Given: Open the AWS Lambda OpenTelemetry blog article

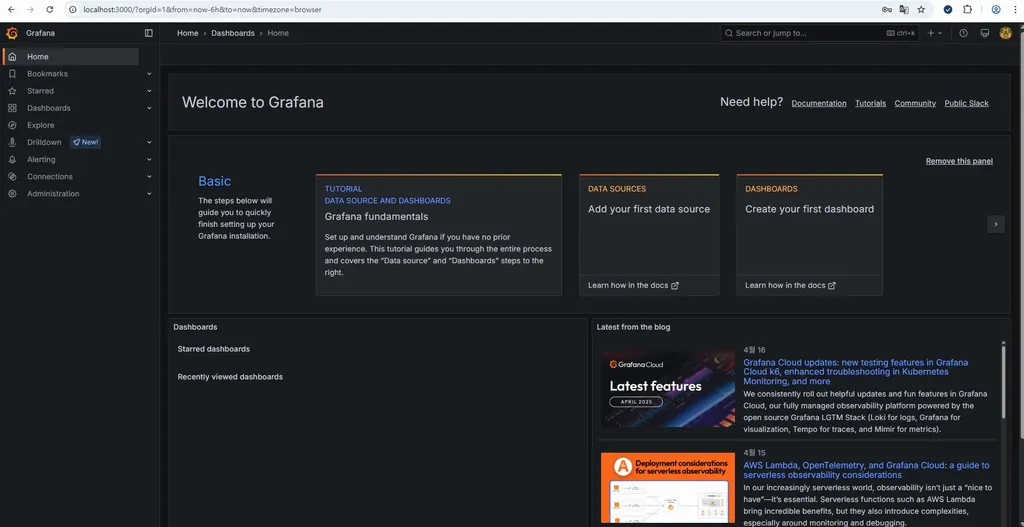Looking at the screenshot, I should point(866,470).
